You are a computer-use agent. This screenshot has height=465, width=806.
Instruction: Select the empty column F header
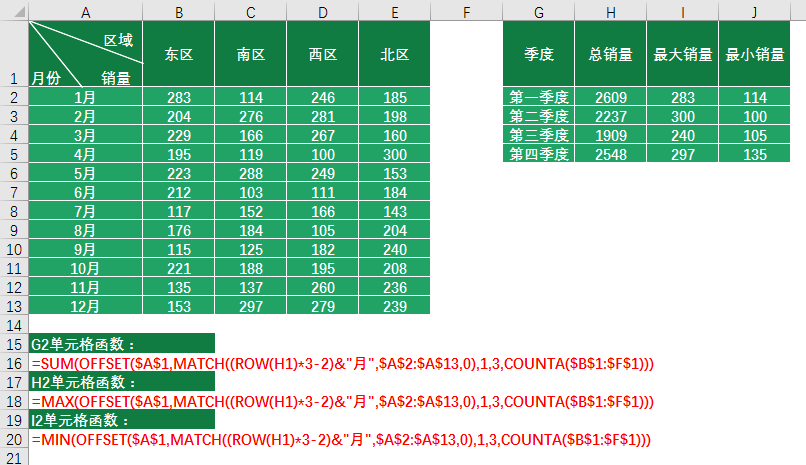466,11
